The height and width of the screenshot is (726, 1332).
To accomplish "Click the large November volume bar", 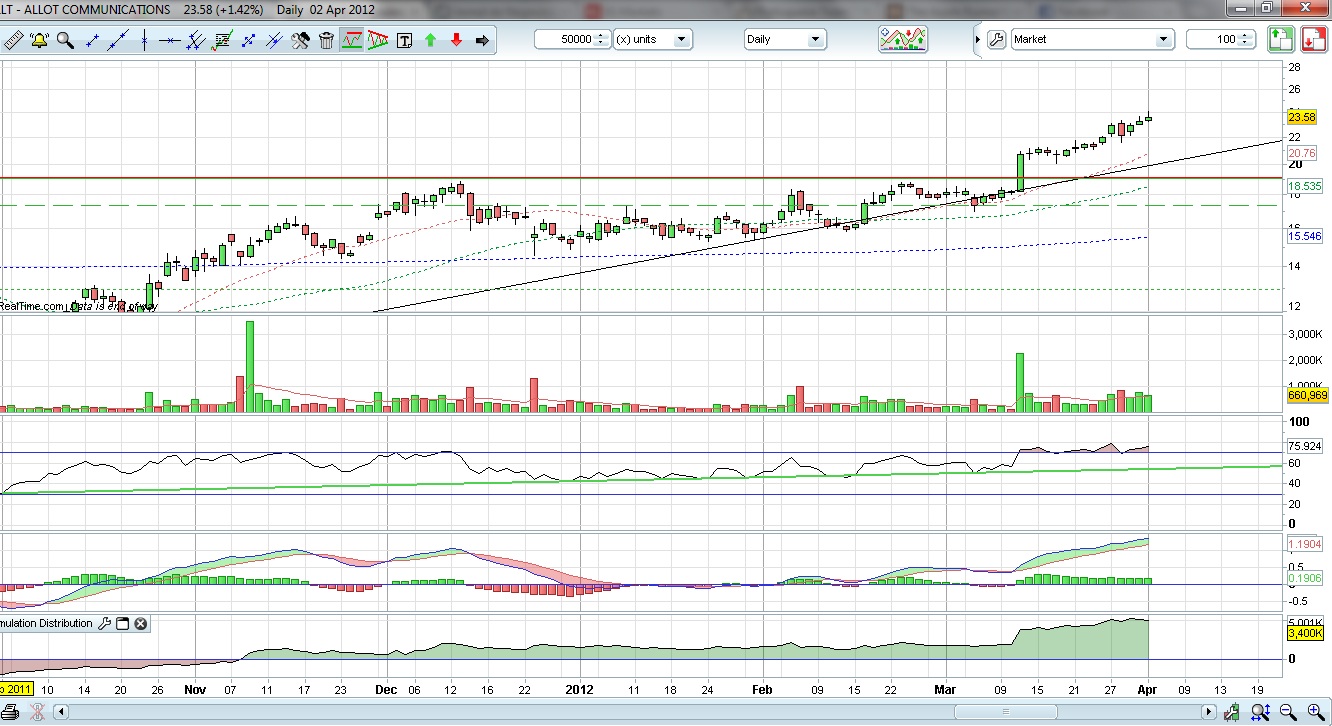I will pos(250,366).
